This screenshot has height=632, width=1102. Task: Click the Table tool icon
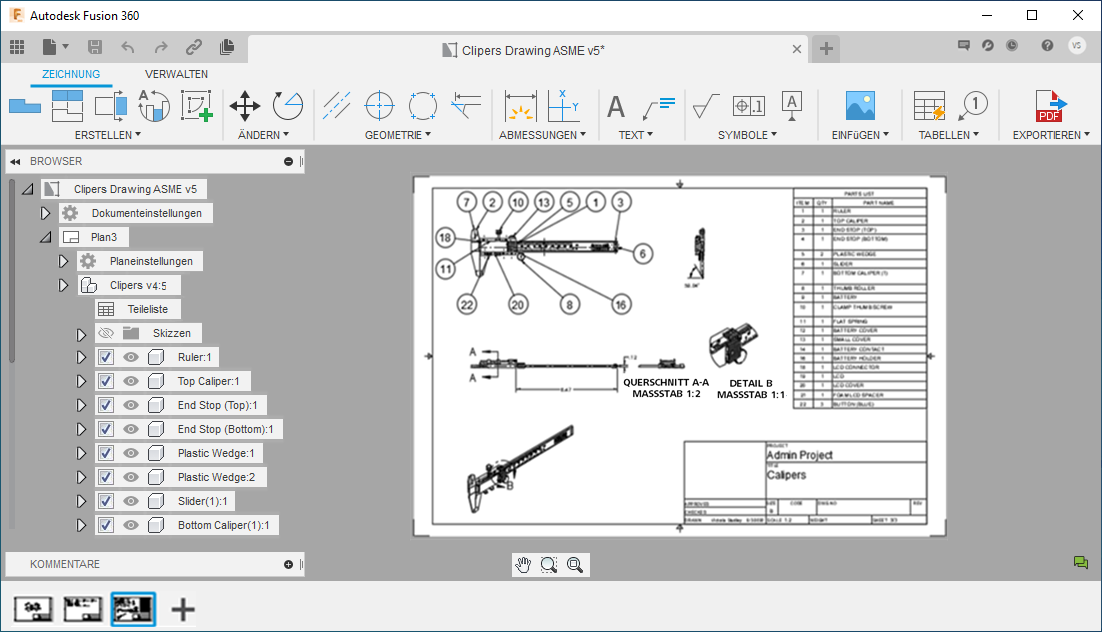tap(929, 106)
